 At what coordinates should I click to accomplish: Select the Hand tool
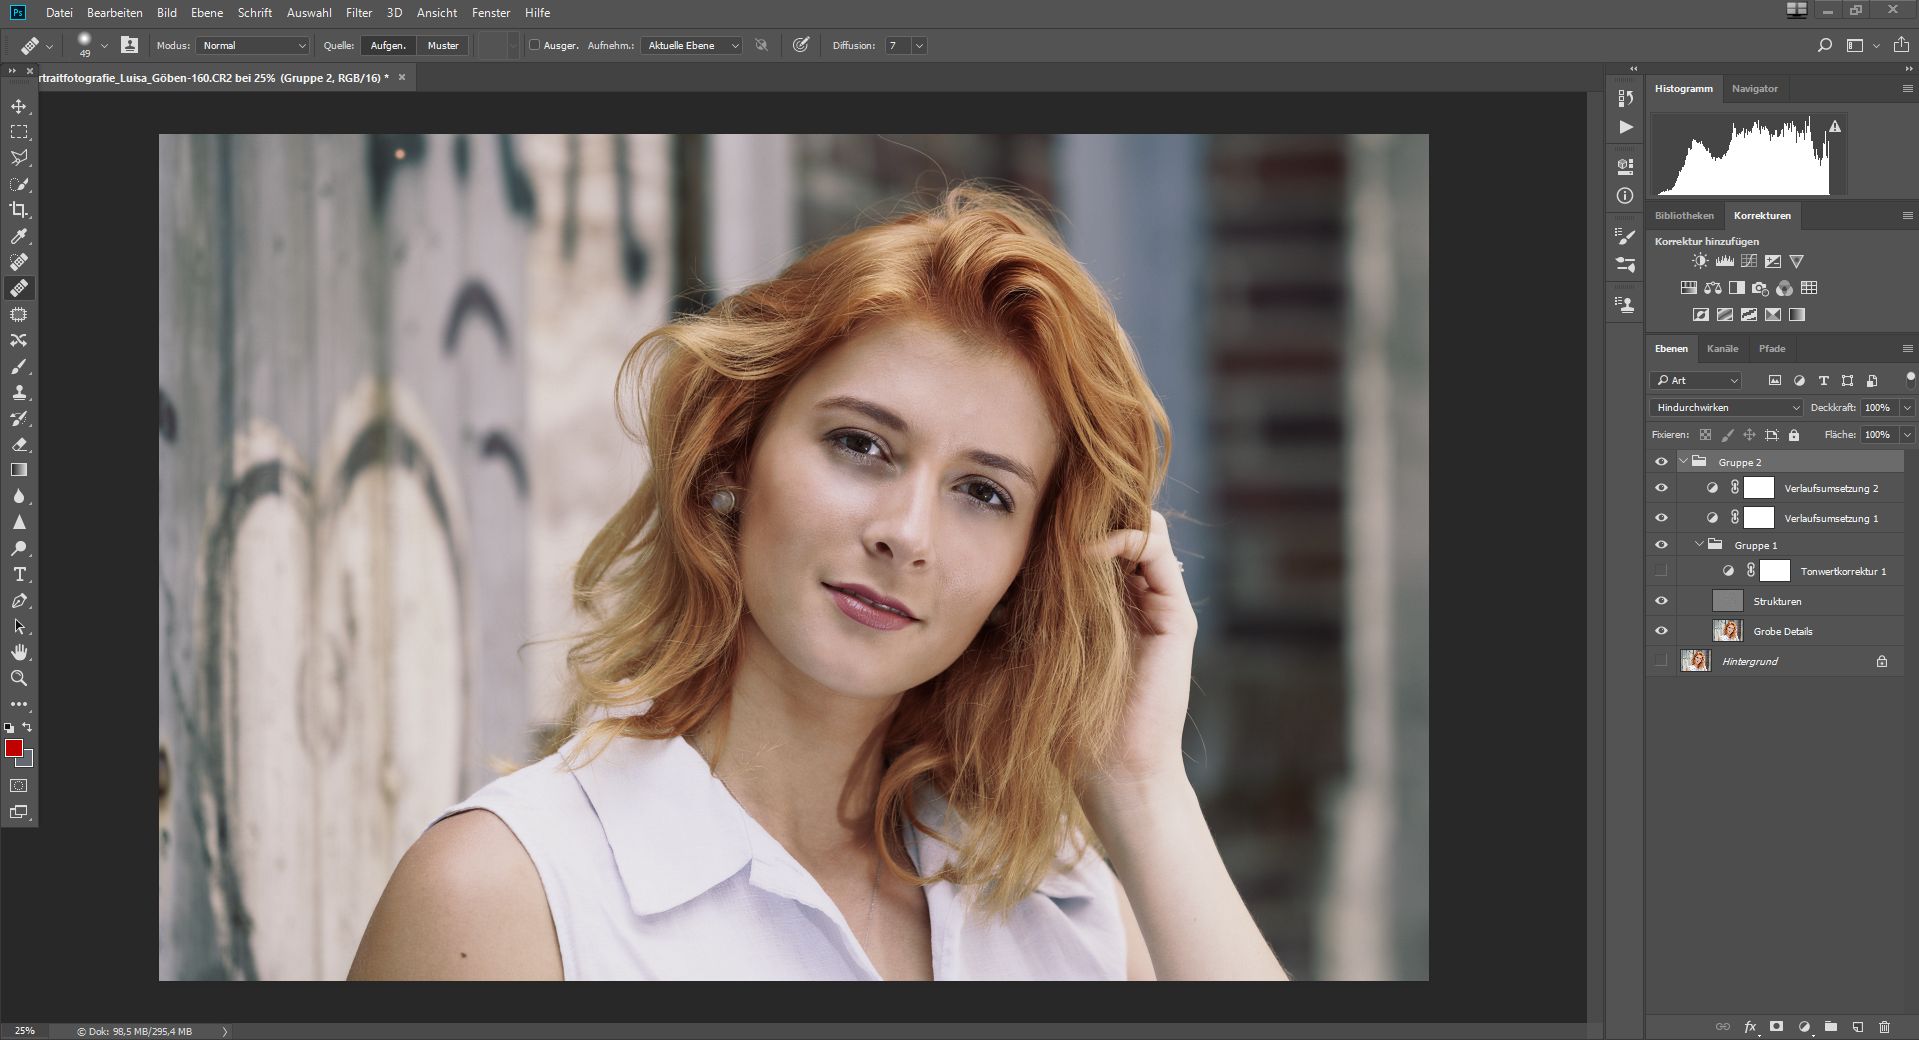click(x=19, y=652)
